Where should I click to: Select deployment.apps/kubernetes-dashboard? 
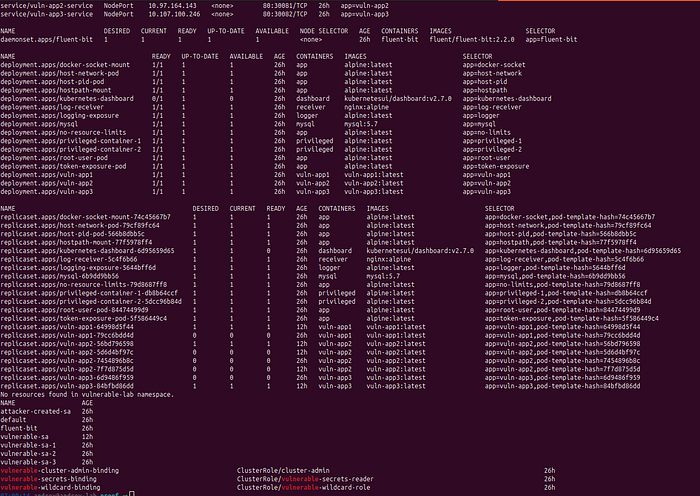tap(67, 99)
